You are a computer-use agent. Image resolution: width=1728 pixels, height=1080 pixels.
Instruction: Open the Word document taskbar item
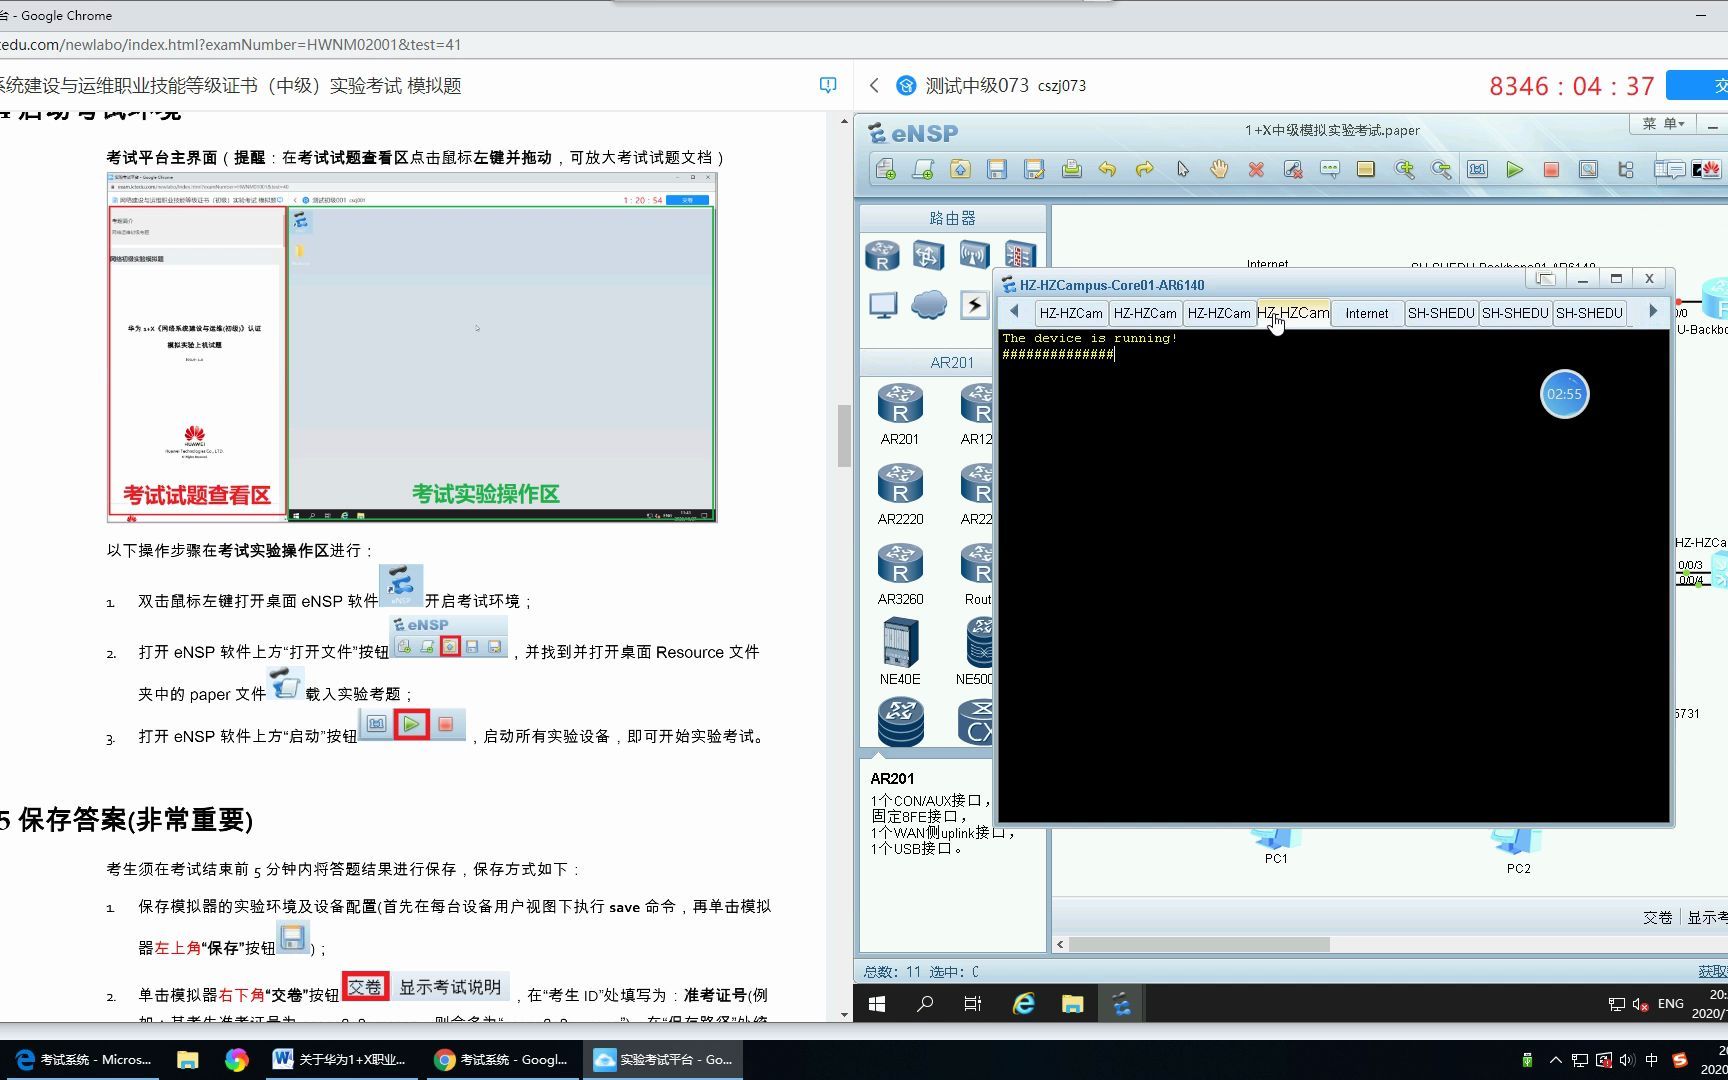pos(340,1059)
